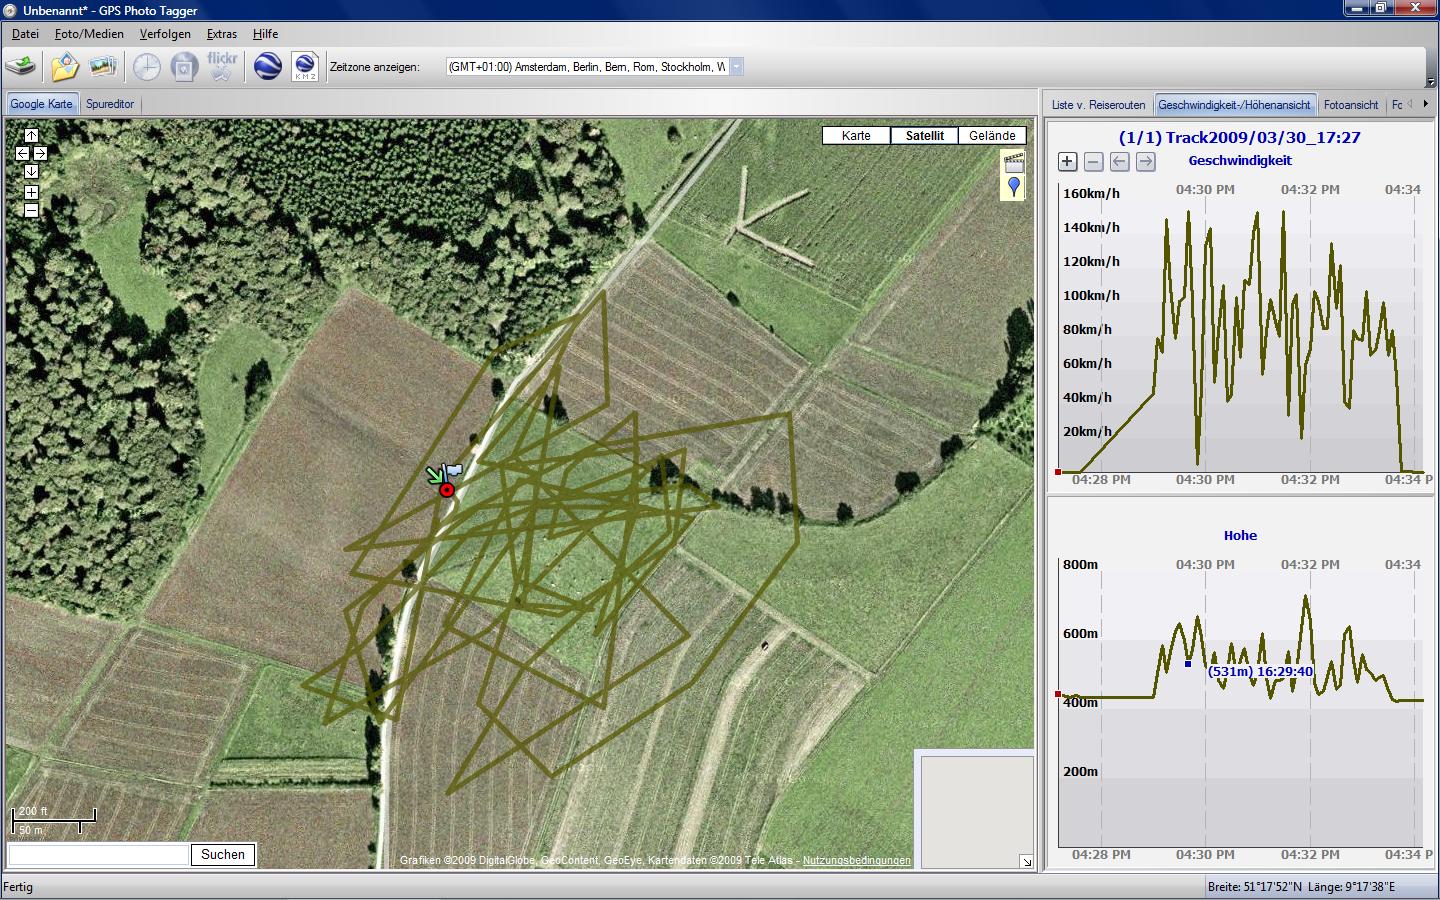The width and height of the screenshot is (1440, 900).
Task: Click the clapperboard icon on the map
Action: pyautogui.click(x=1014, y=162)
